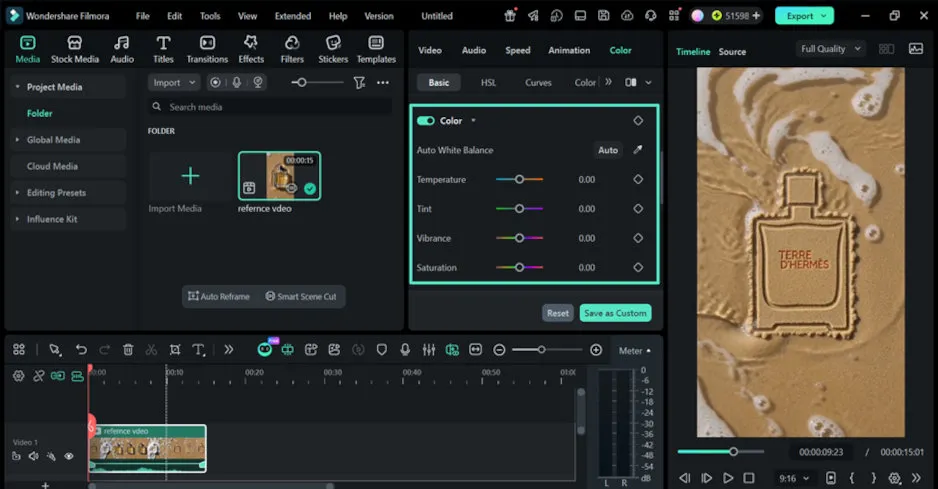Zoom out the timeline with minus icon
Viewport: 938px width, 489px height.
[500, 350]
